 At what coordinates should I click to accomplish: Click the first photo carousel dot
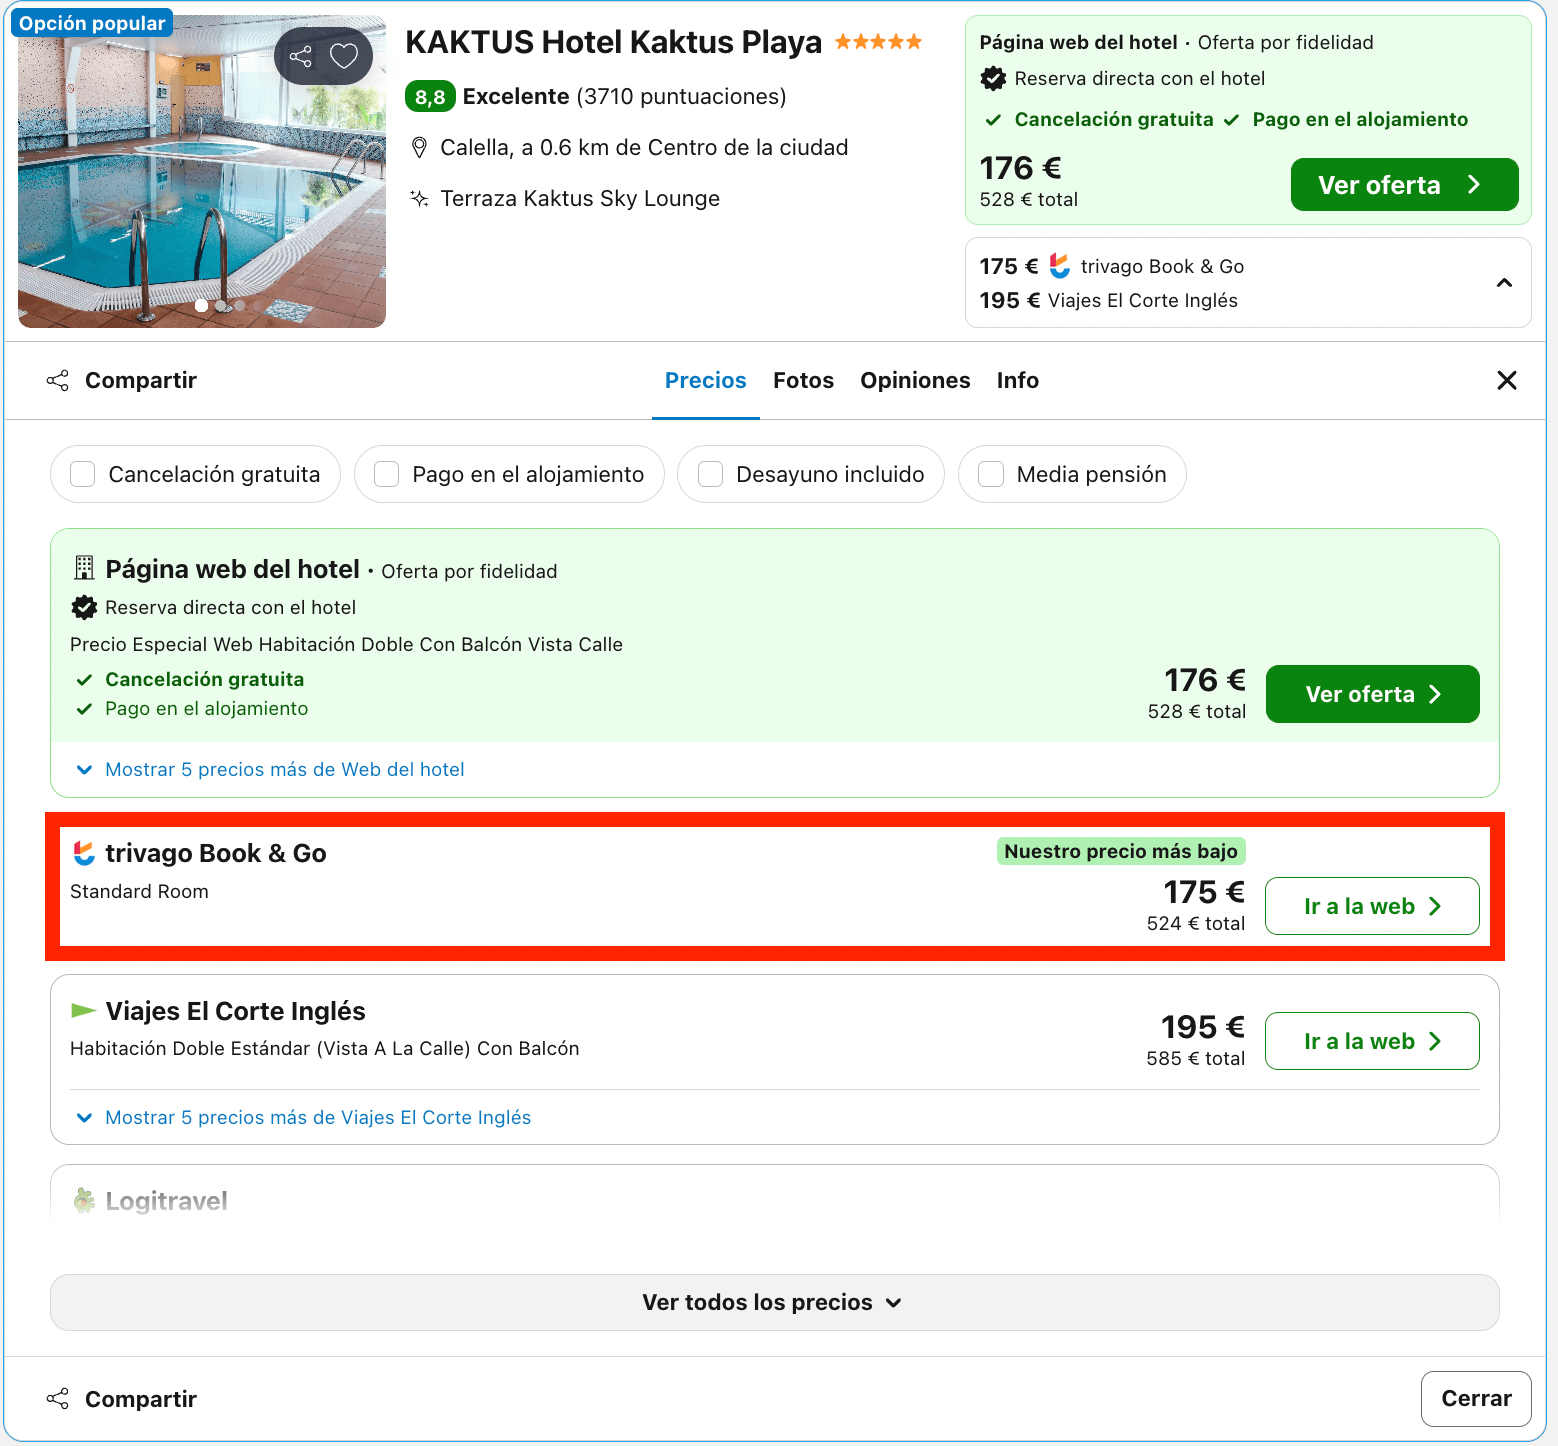pos(202,306)
